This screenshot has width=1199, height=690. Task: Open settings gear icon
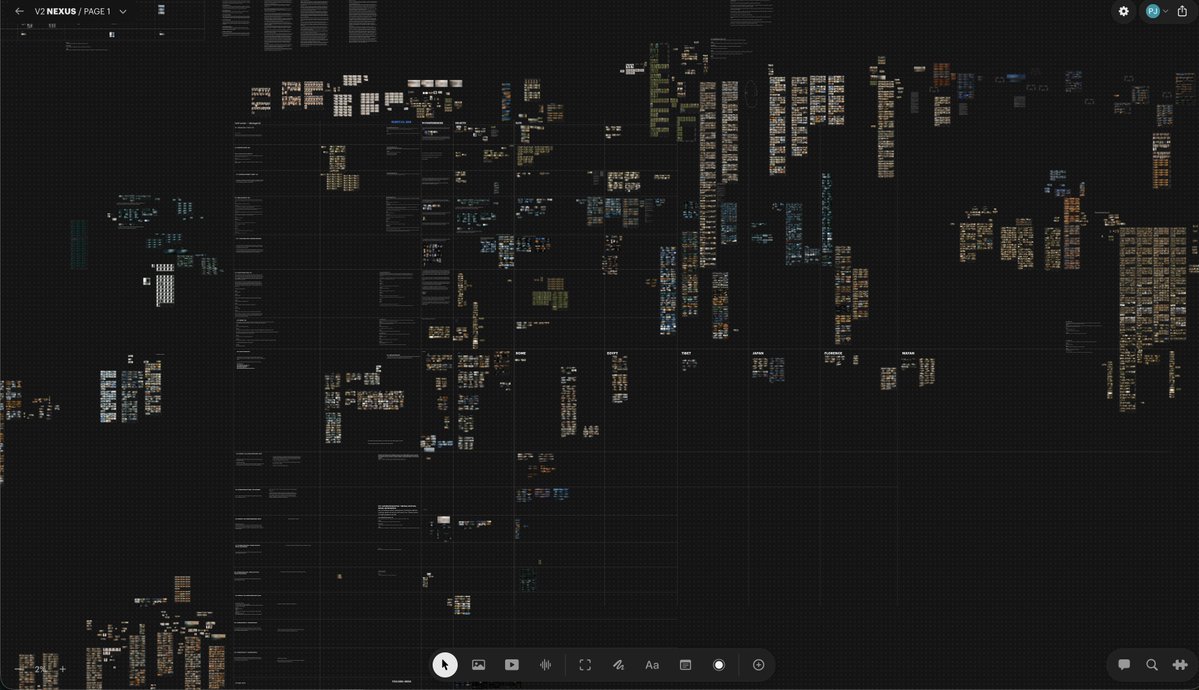click(x=1123, y=11)
